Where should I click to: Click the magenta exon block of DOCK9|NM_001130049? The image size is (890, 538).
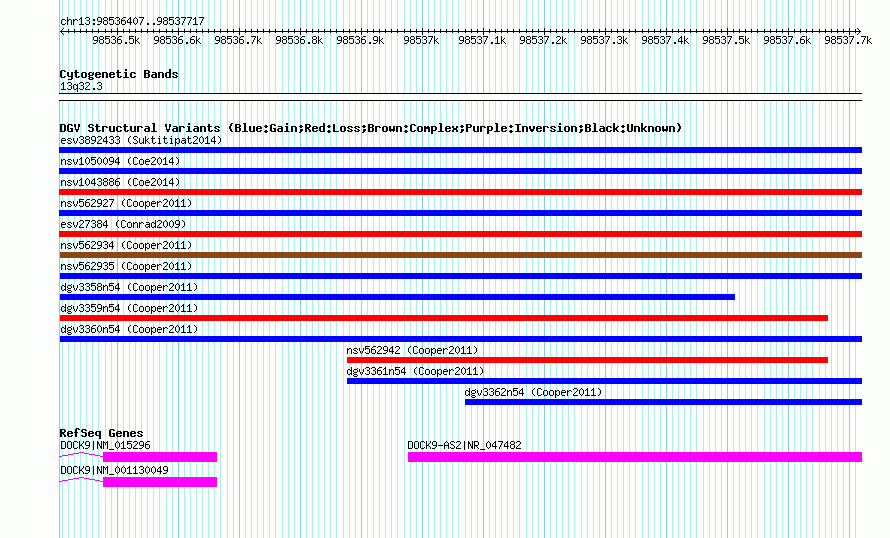pyautogui.click(x=160, y=482)
